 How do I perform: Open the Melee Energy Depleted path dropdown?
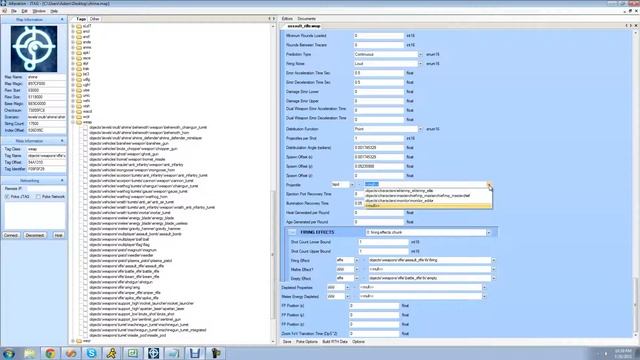click(484, 296)
